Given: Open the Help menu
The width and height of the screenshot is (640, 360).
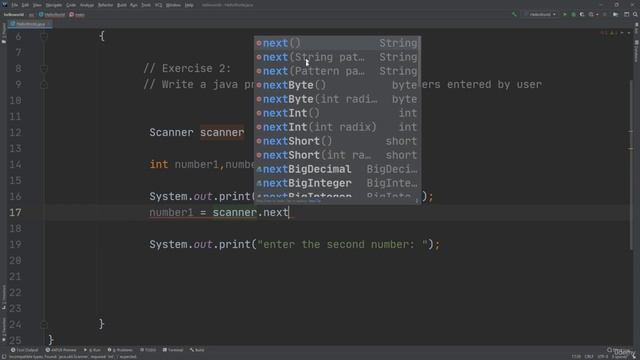Looking at the screenshot, I should [189, 5].
